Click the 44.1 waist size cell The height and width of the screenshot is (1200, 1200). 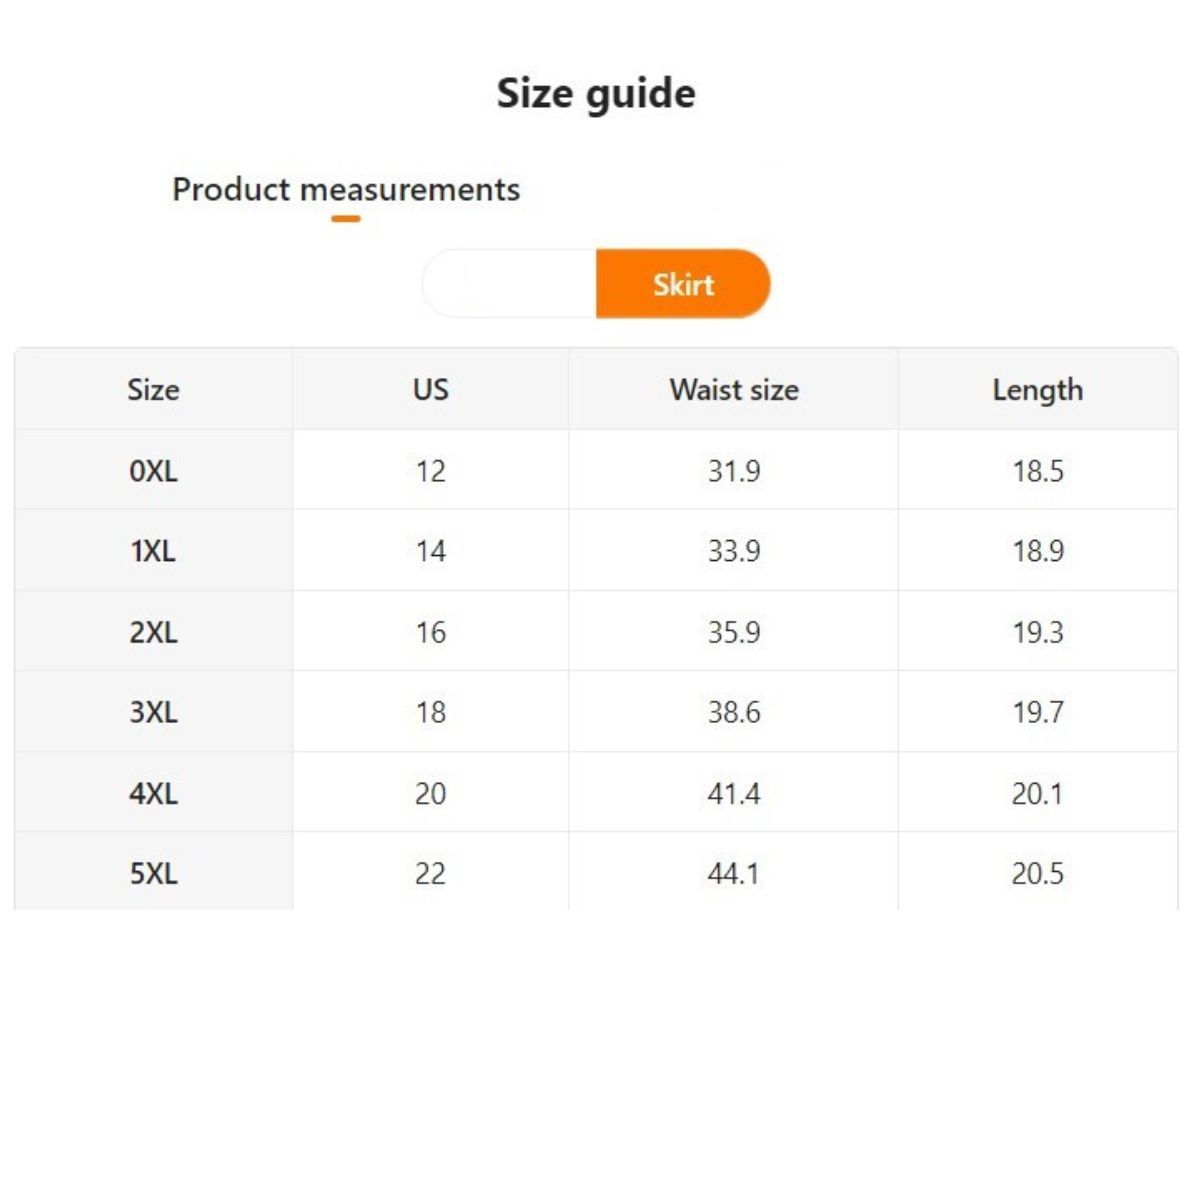click(x=733, y=873)
